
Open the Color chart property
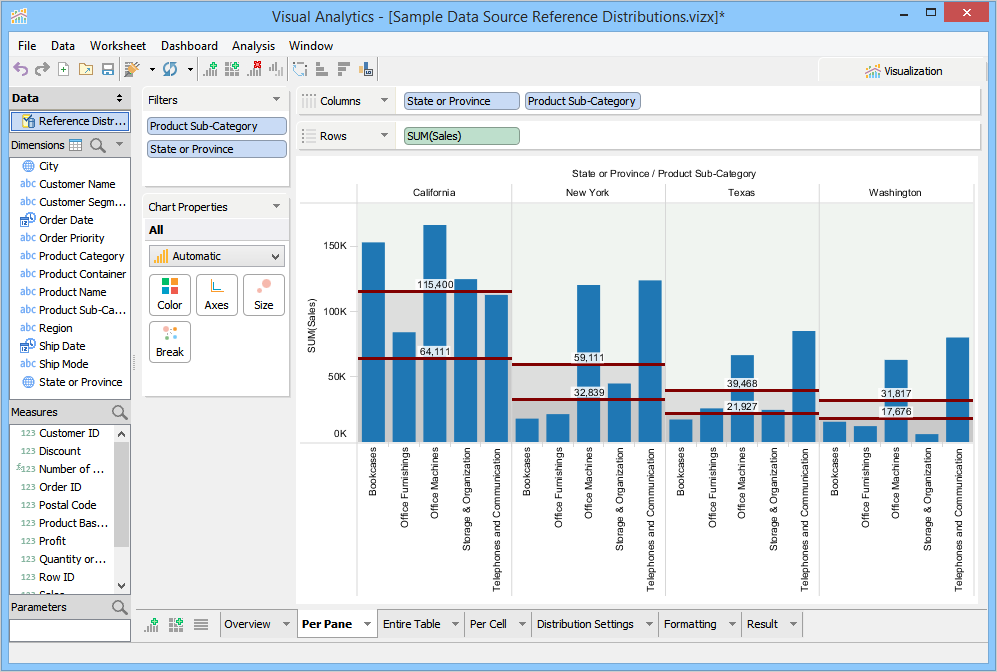(x=170, y=294)
